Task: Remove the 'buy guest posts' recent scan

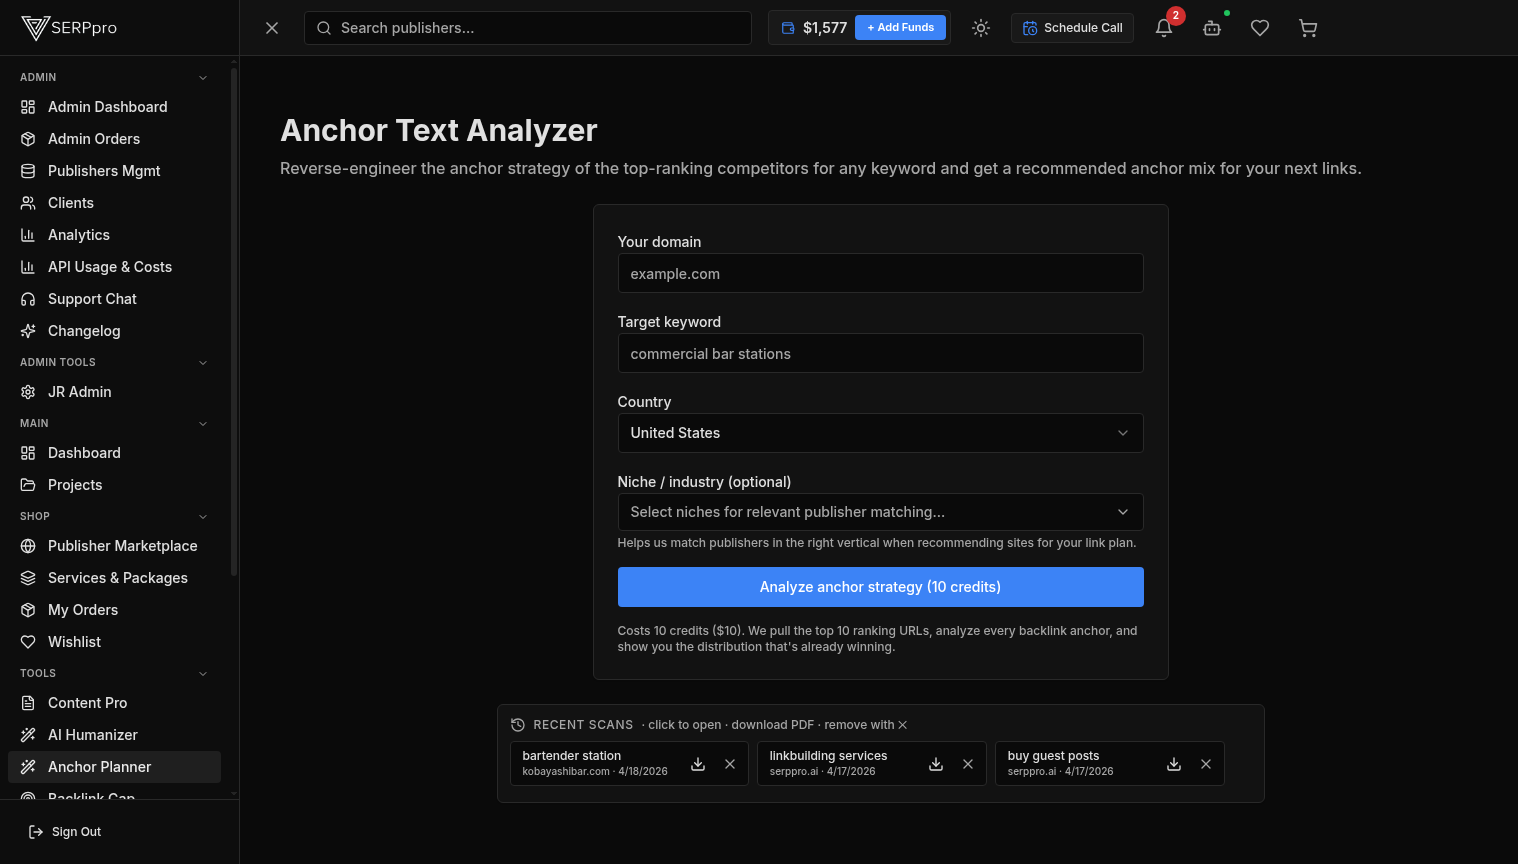Action: pos(1206,763)
